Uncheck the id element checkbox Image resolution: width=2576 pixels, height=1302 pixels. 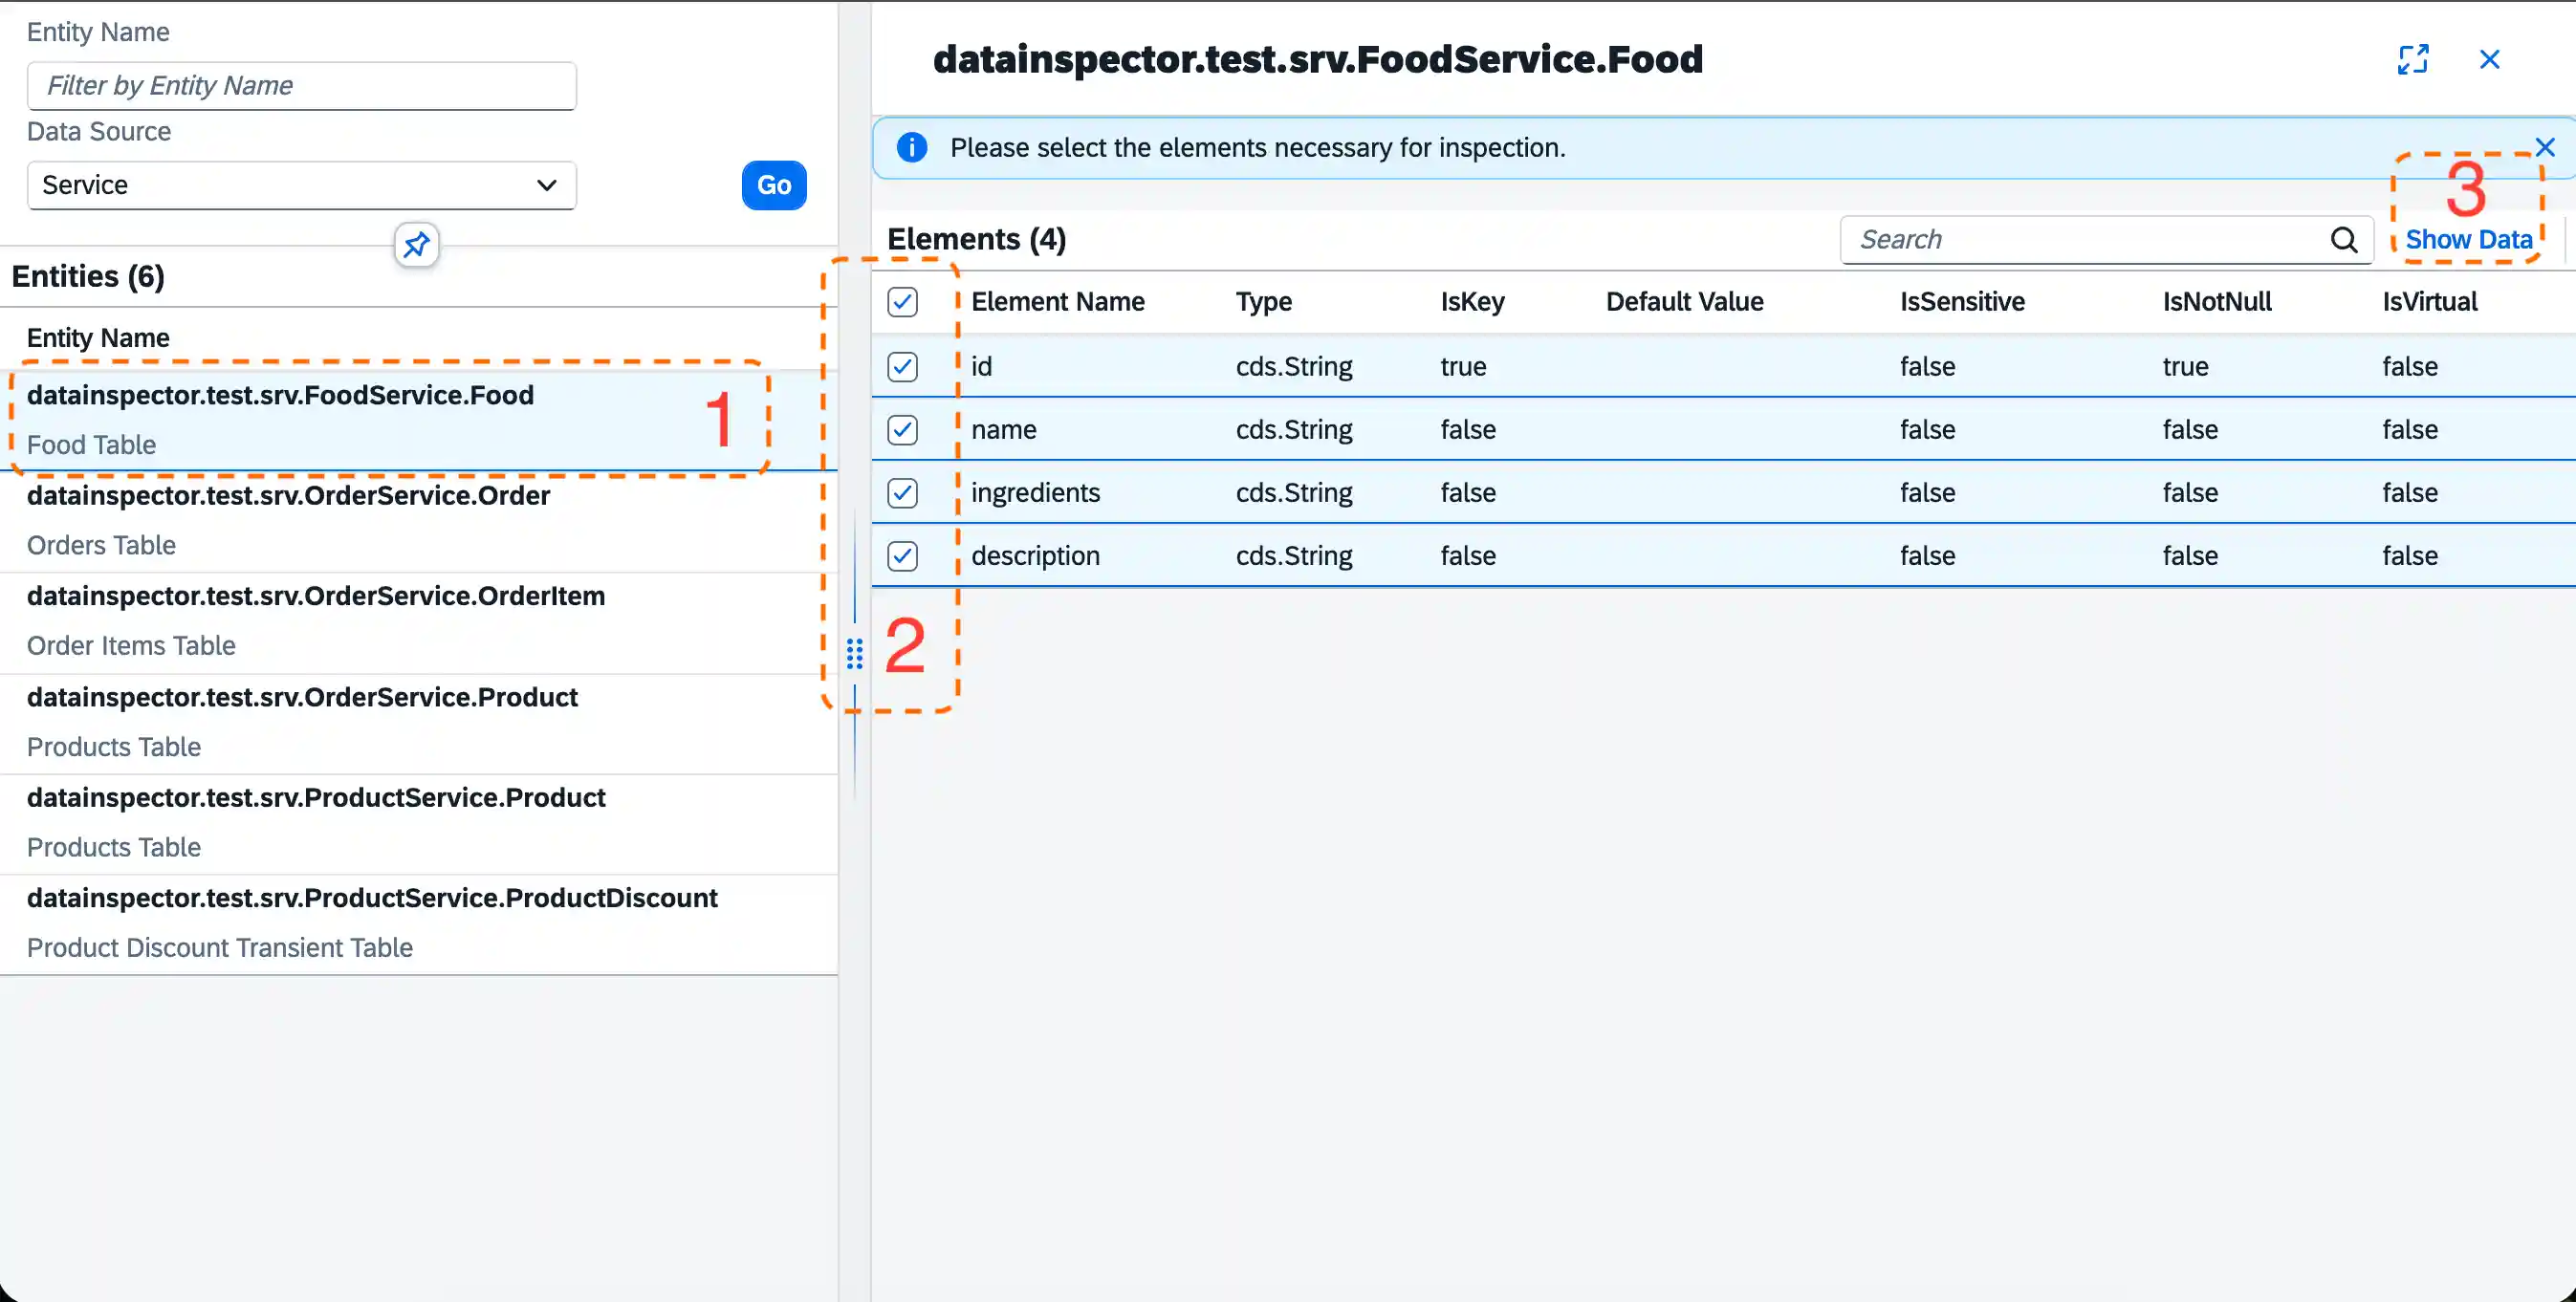pyautogui.click(x=902, y=366)
